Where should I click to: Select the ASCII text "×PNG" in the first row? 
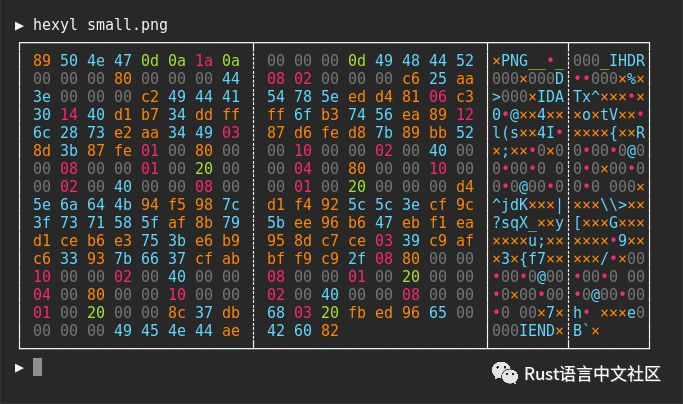[x=510, y=61]
